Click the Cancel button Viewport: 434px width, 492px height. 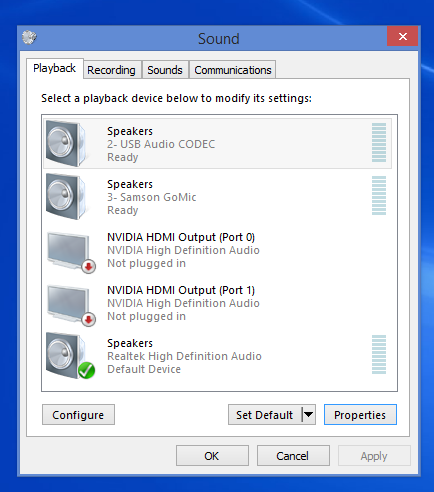[x=293, y=456]
